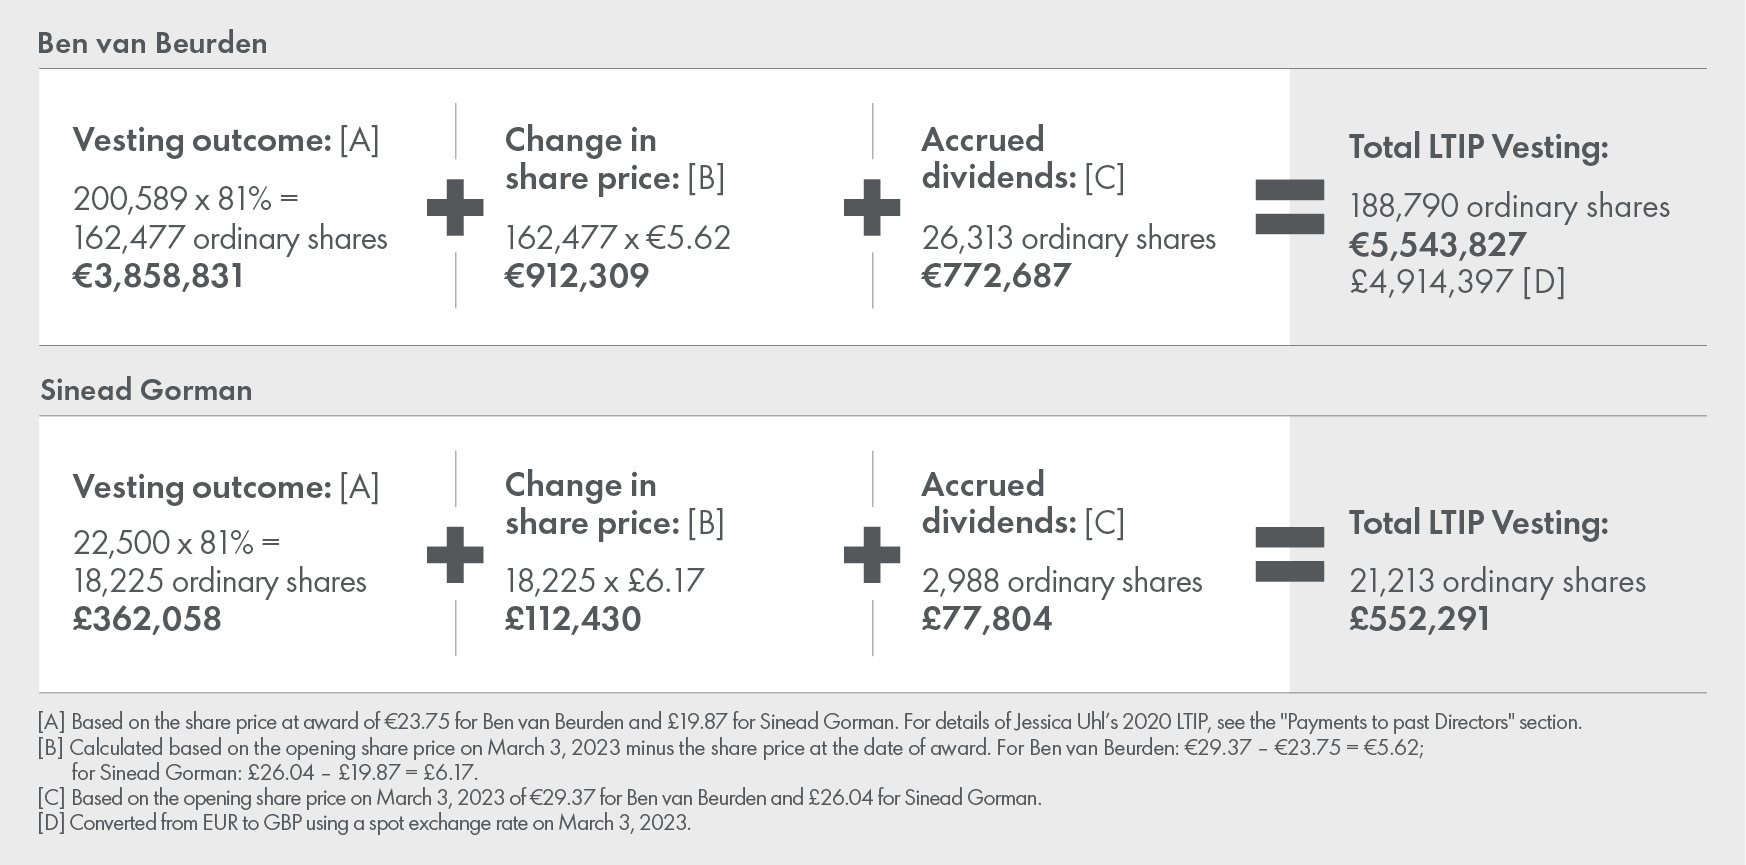This screenshot has height=865, width=1746.
Task: Click the plus sign before Ben van Beurden's accrued dividends
Action: (x=872, y=208)
